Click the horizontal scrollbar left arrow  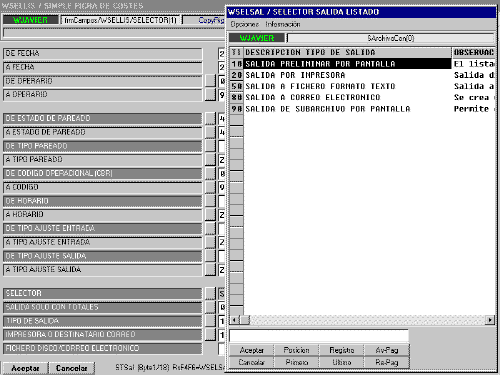click(x=234, y=320)
